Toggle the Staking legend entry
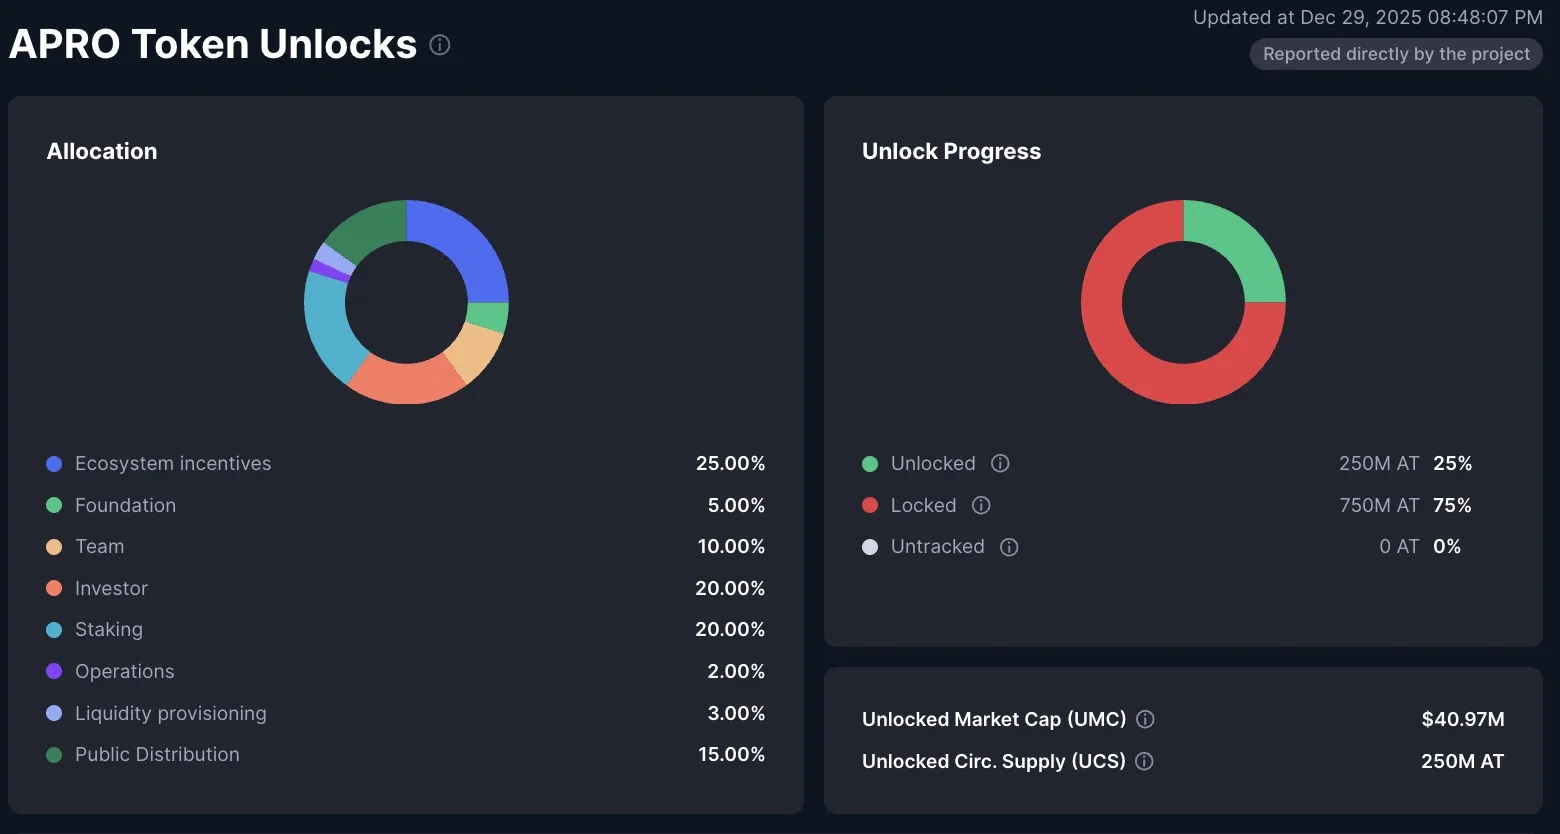 point(108,629)
